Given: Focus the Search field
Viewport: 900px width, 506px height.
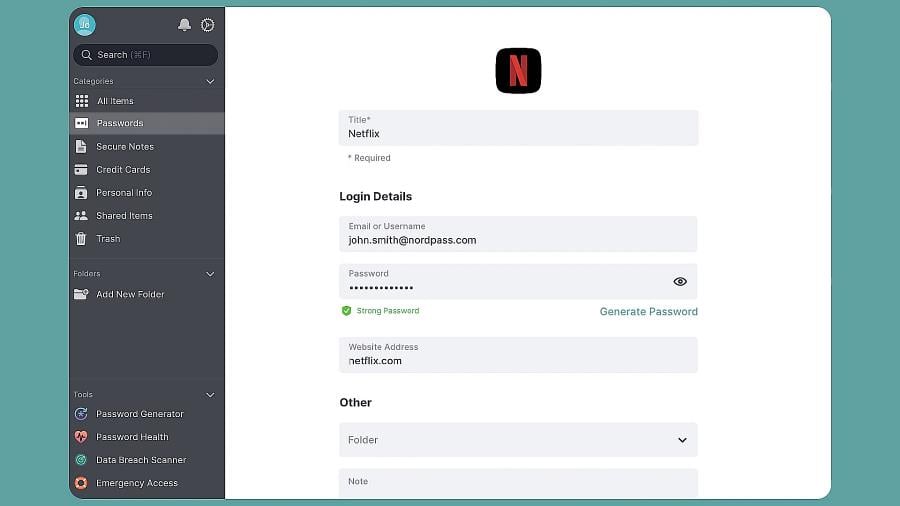Looking at the screenshot, I should coord(145,55).
